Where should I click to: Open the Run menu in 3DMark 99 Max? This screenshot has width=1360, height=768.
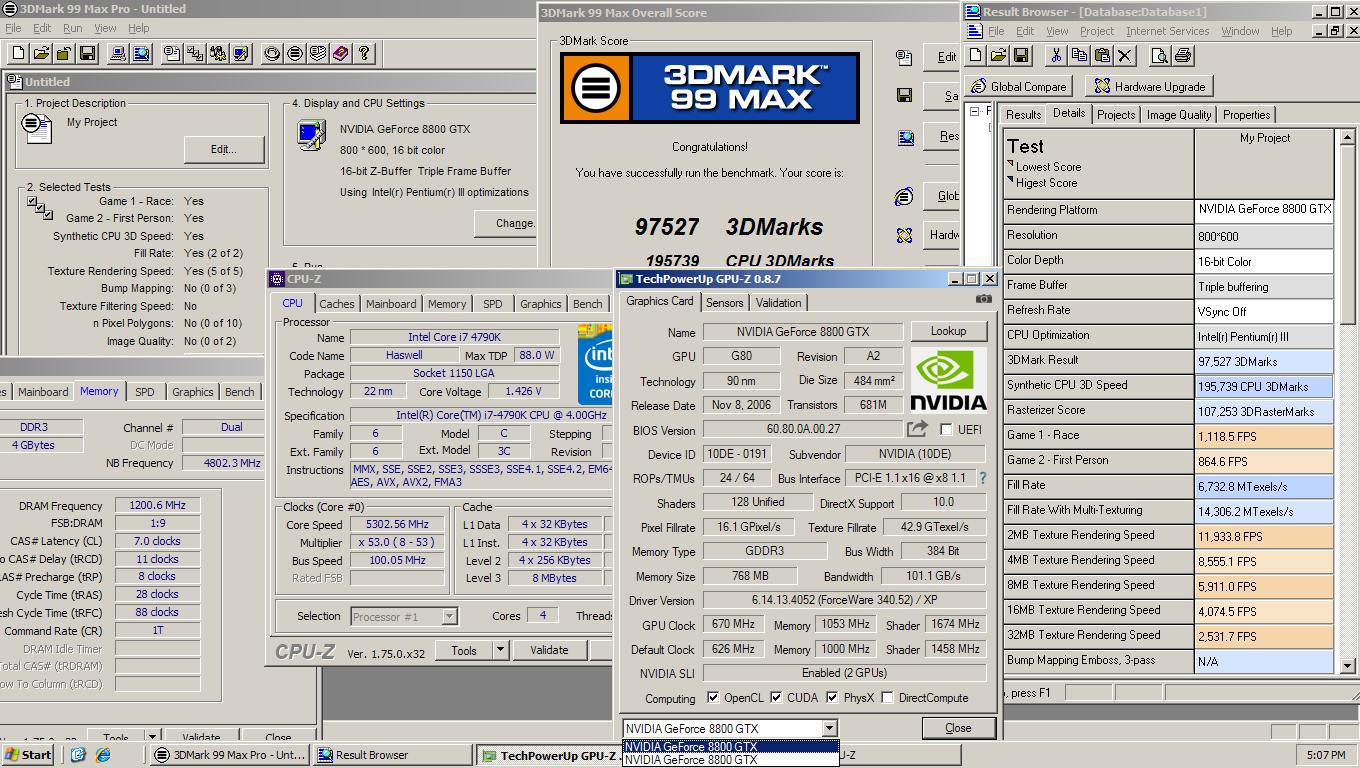tap(73, 29)
